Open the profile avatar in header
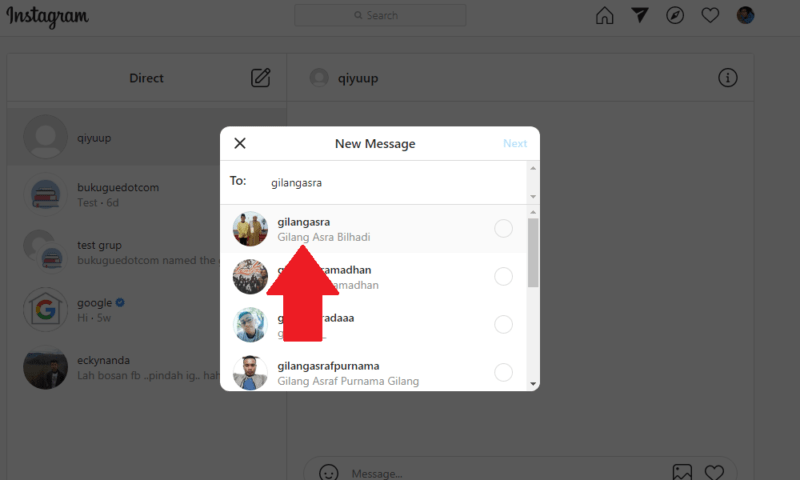This screenshot has width=800, height=480. pos(745,15)
